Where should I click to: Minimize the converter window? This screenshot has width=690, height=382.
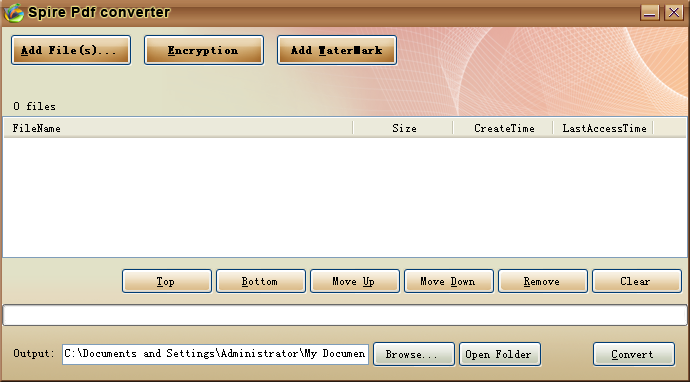[650, 12]
